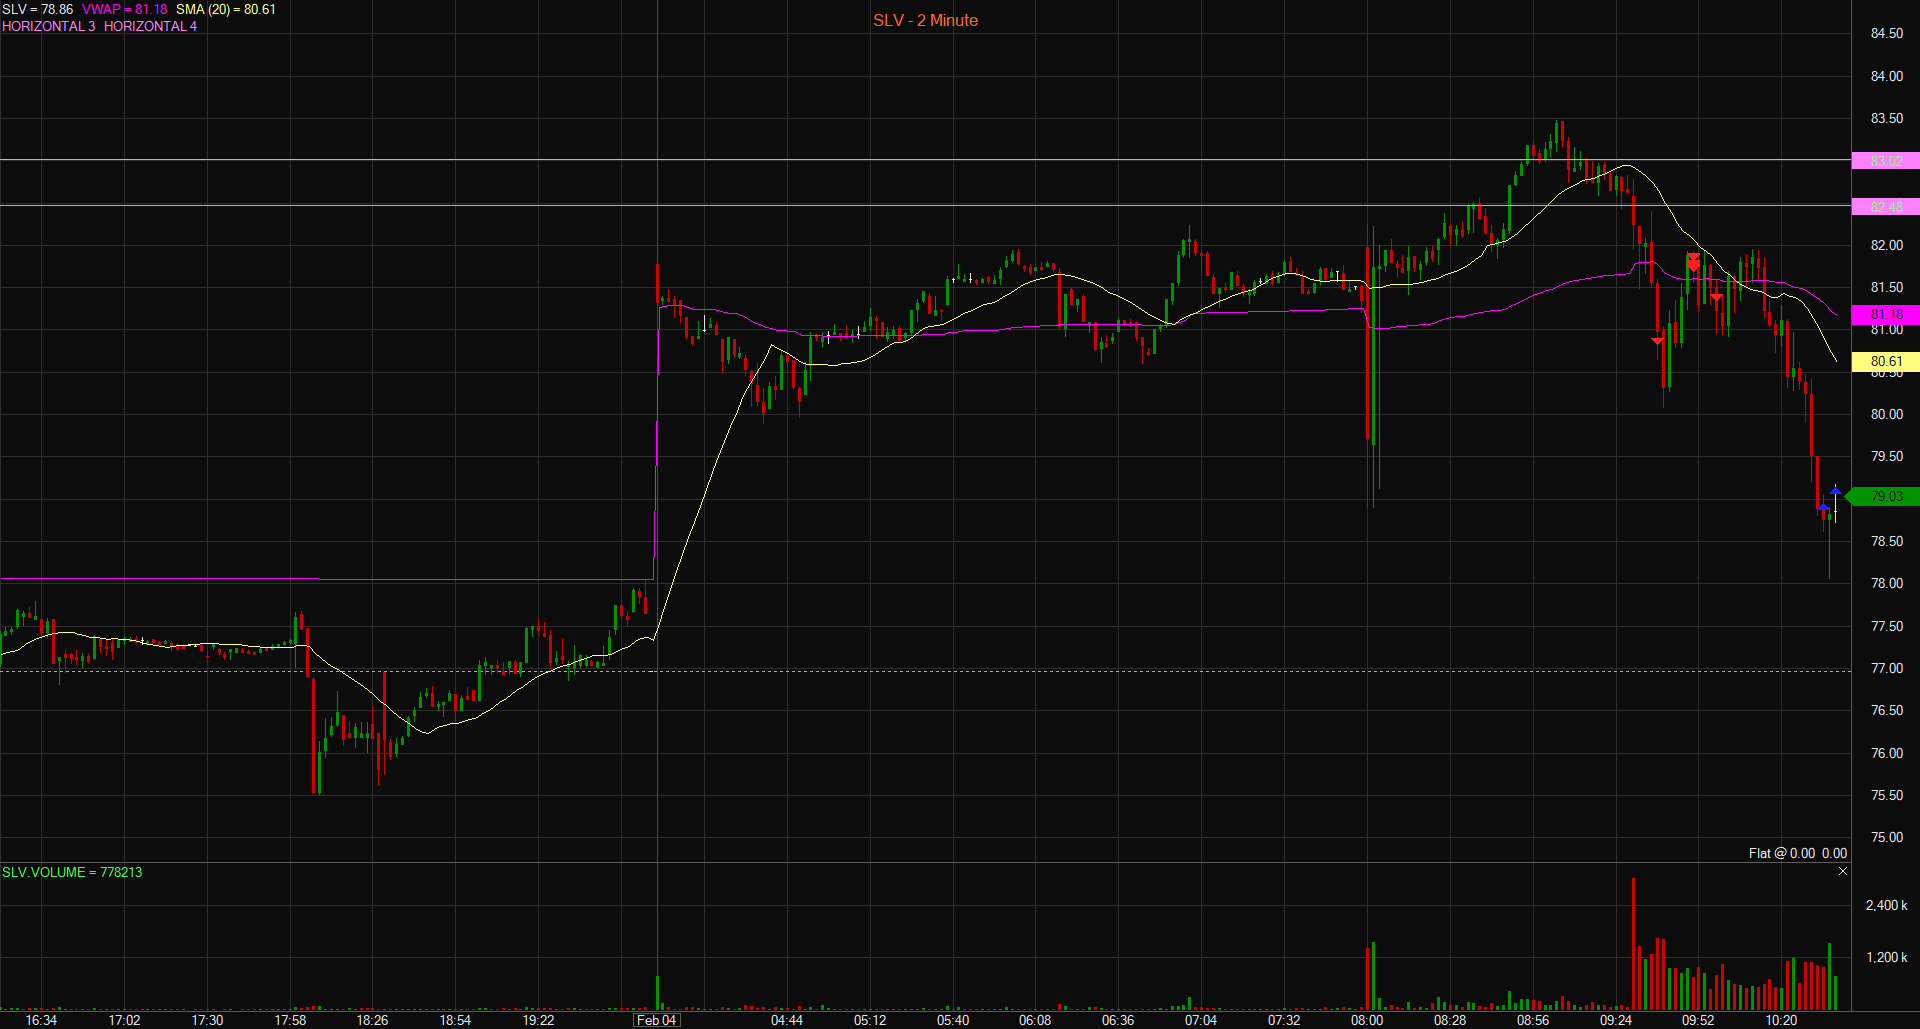Click the HORIZONTAL 3 study label

tap(48, 26)
